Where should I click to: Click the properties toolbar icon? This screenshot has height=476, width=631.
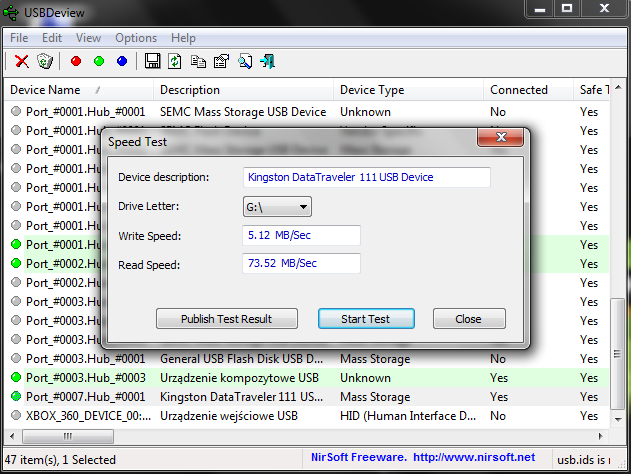coord(221,62)
